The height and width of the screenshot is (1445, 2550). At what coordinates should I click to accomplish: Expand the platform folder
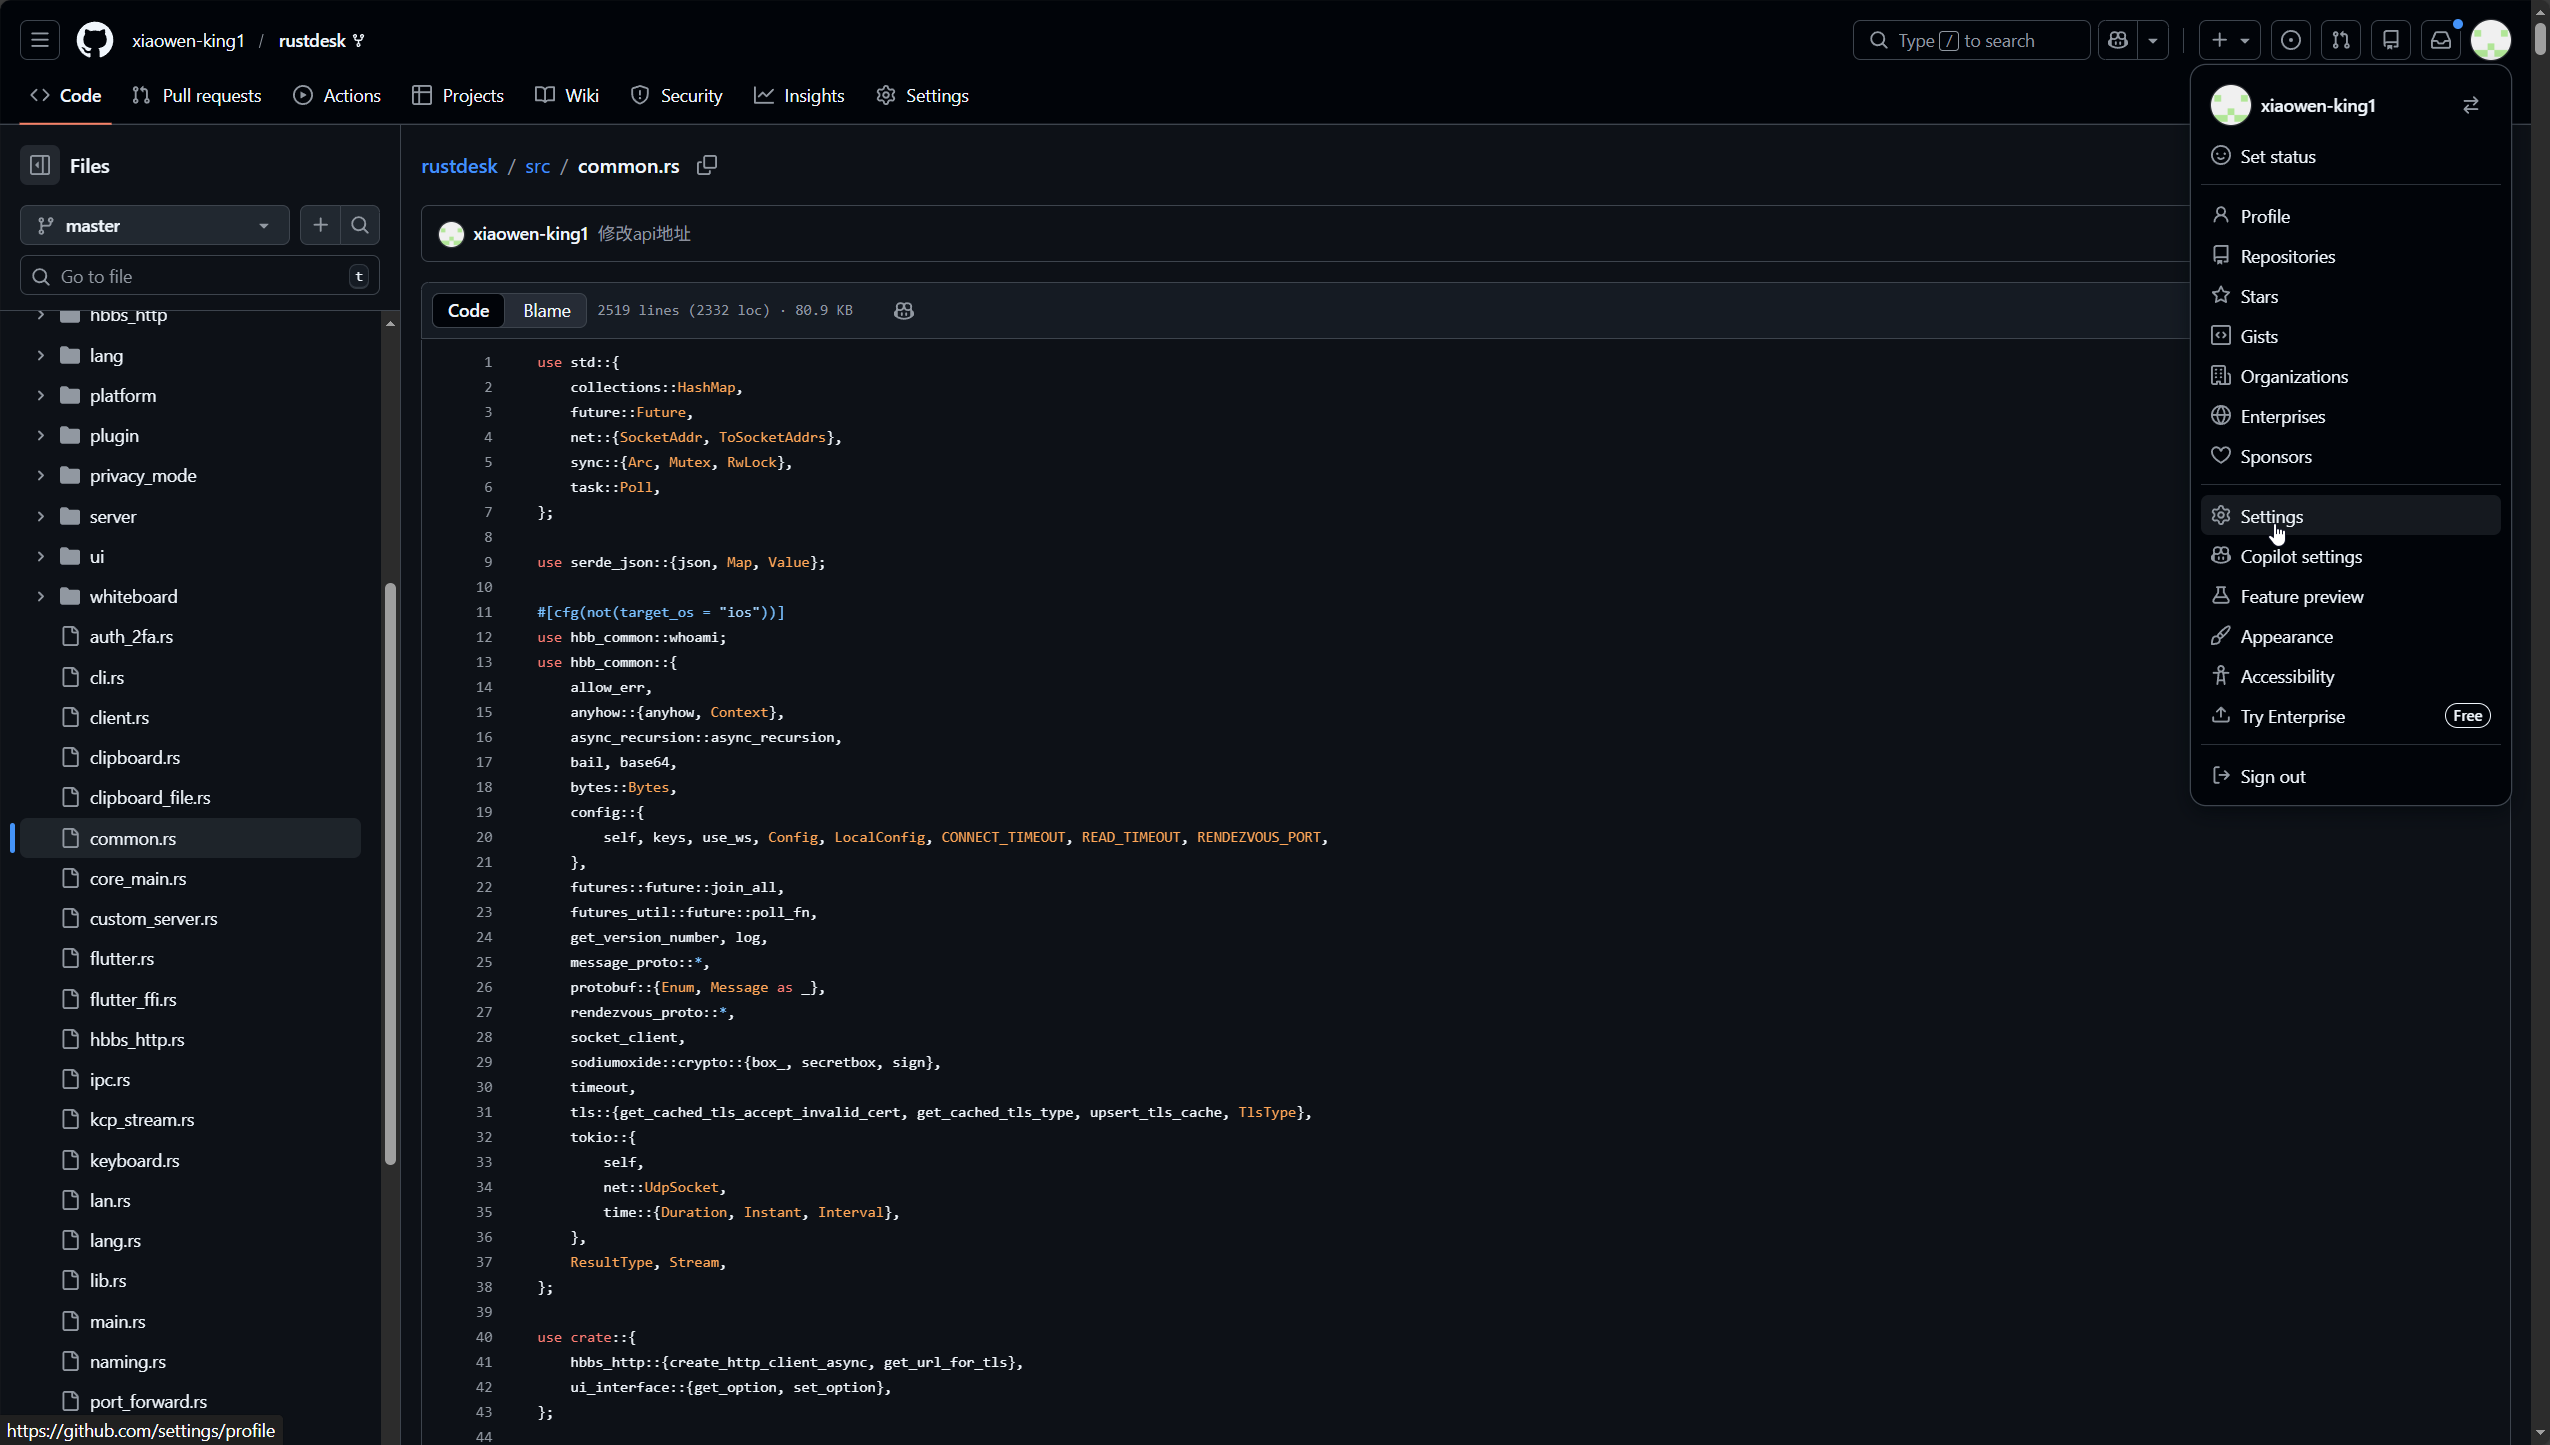41,396
